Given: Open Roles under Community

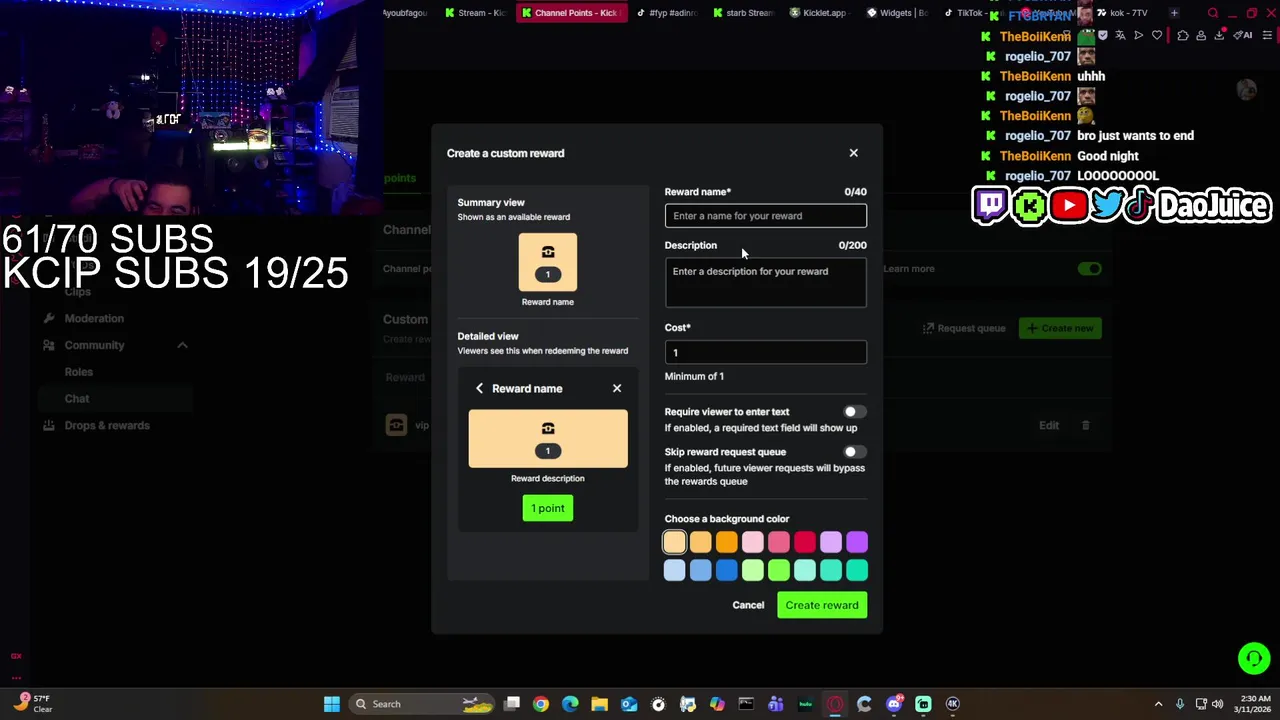Looking at the screenshot, I should tap(78, 372).
